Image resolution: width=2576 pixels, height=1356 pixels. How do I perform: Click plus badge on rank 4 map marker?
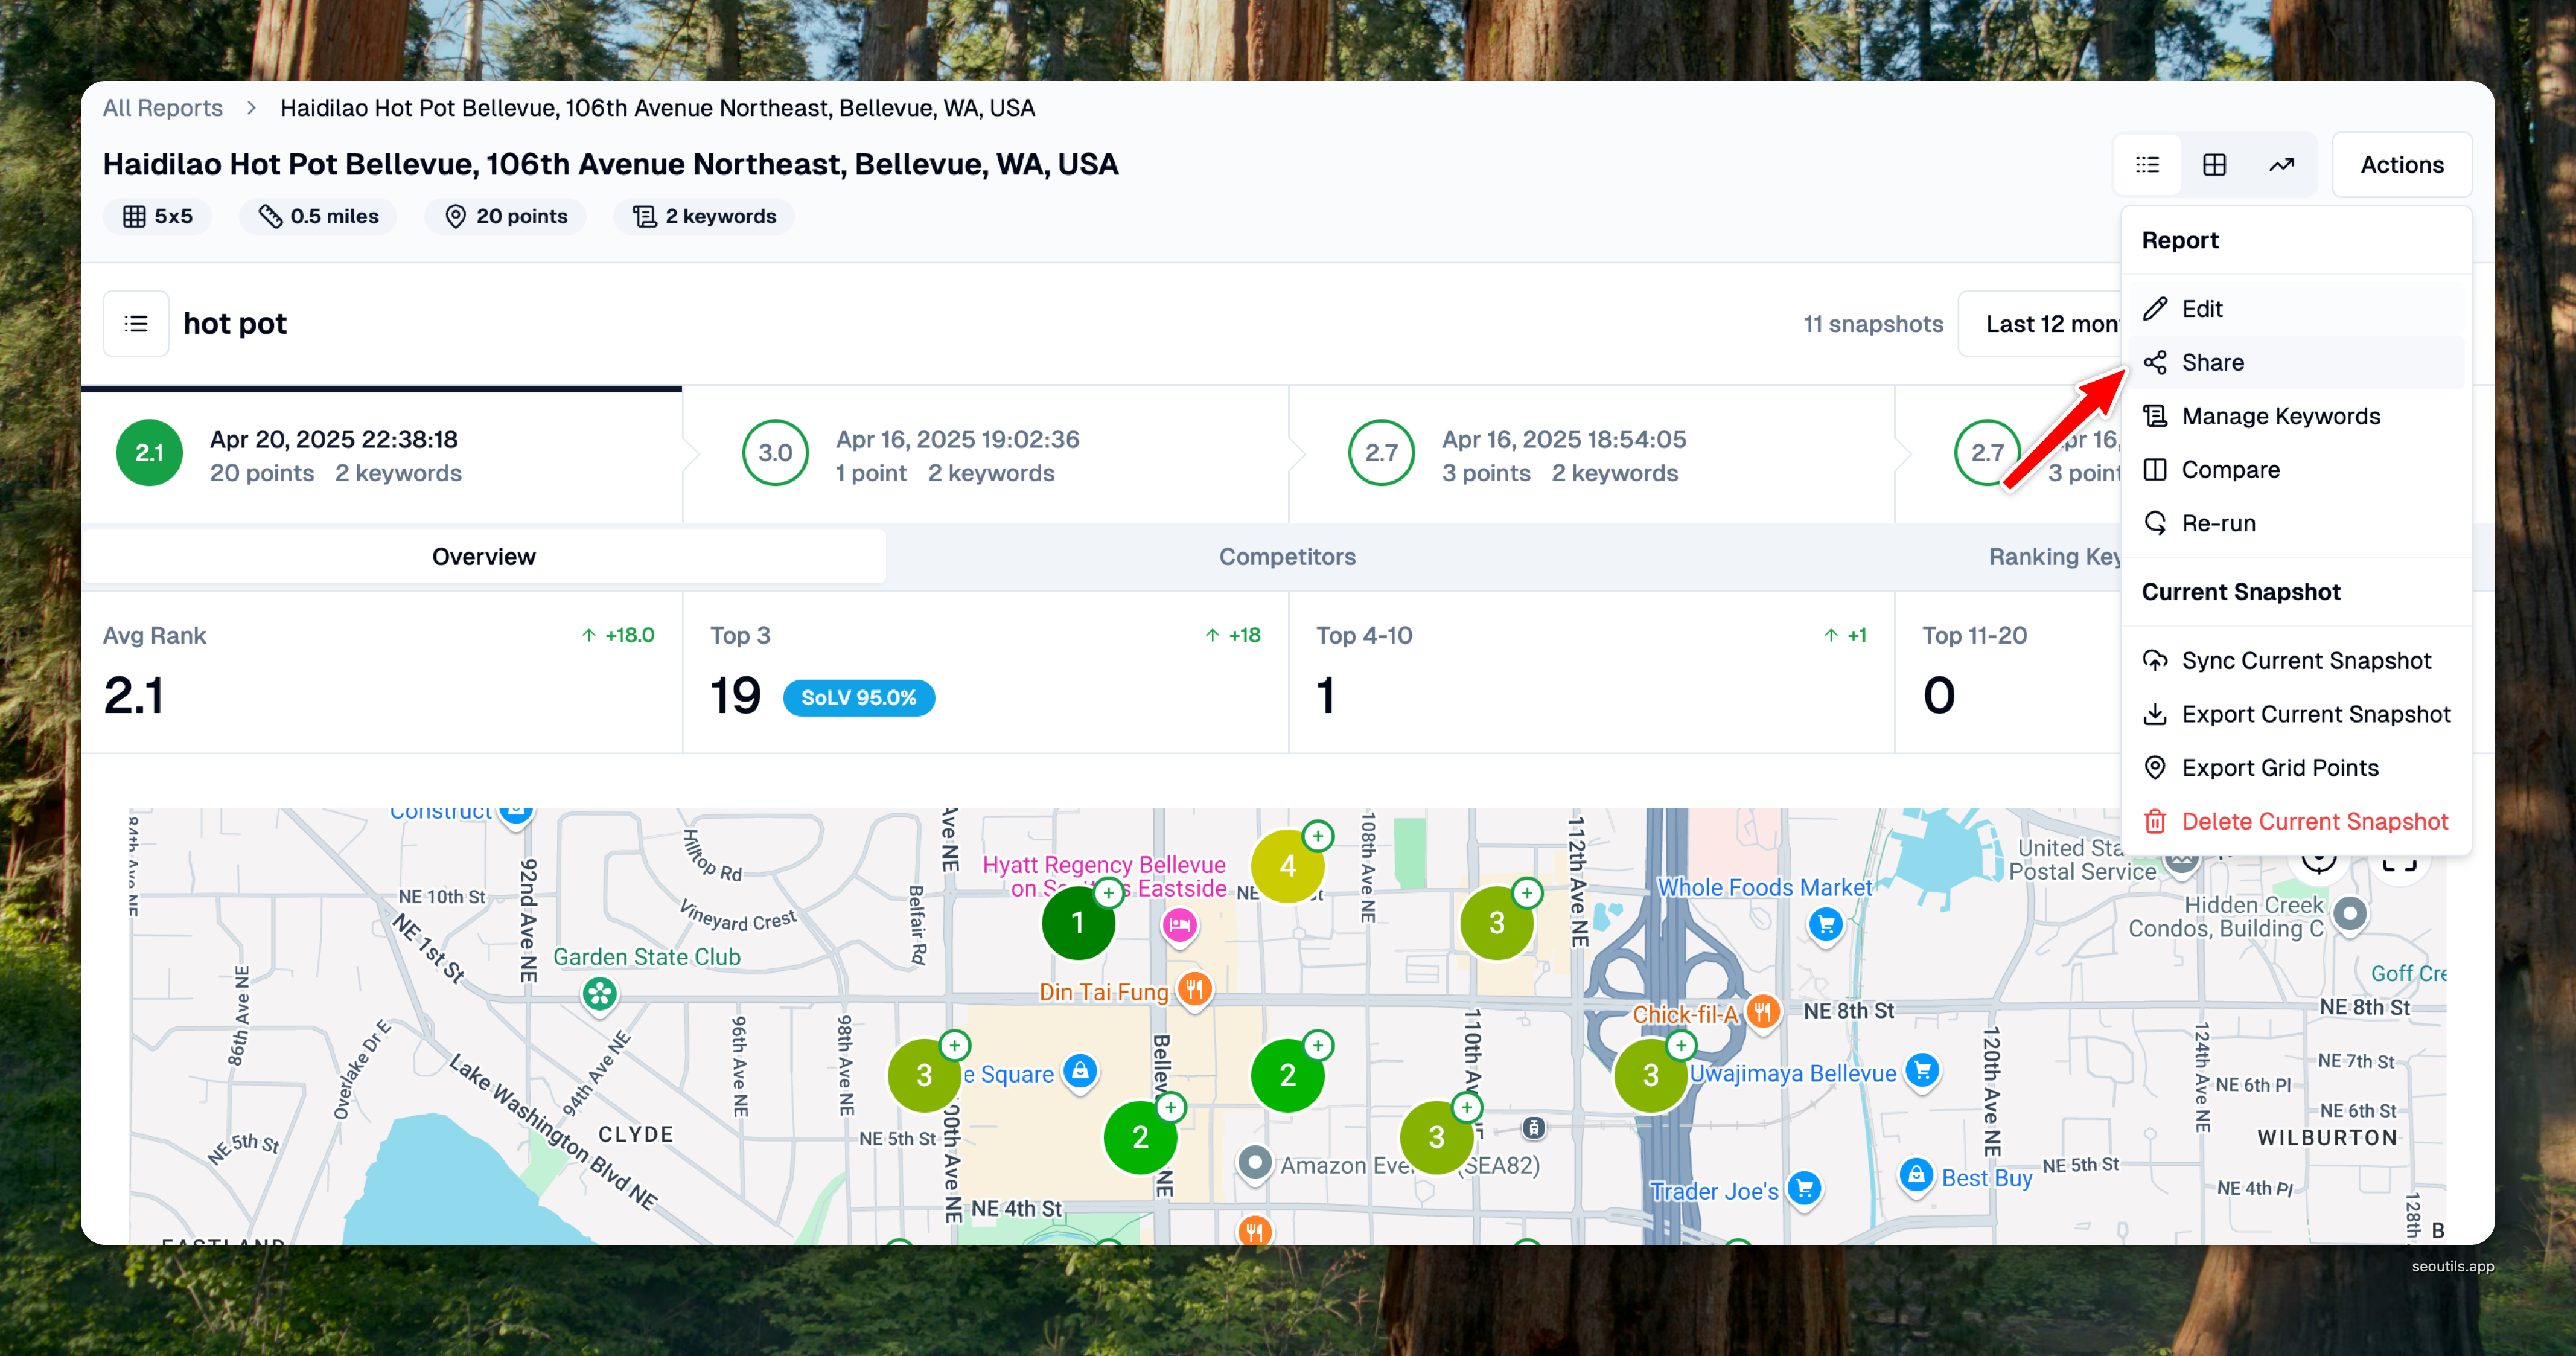[x=1318, y=836]
